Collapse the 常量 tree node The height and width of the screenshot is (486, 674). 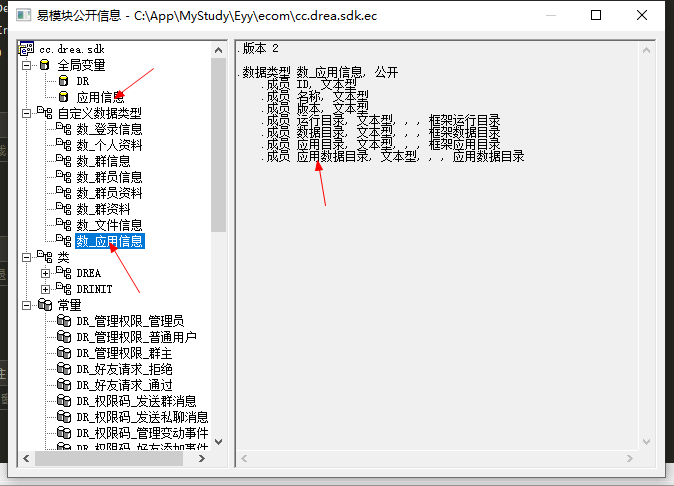pyautogui.click(x=26, y=305)
